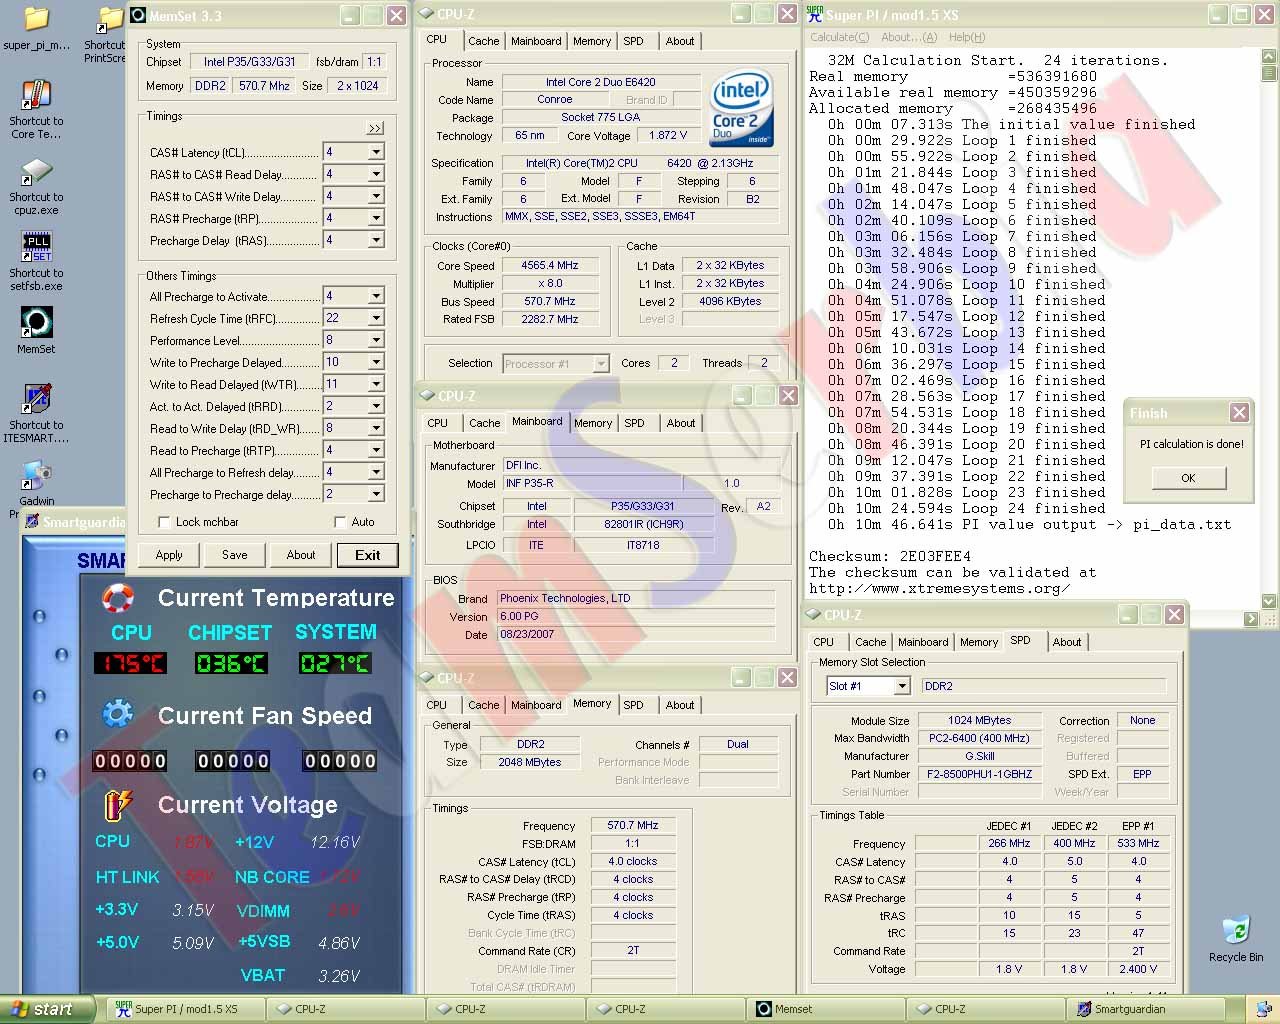1280x1024 pixels.
Task: Switch to Super PI taskbar item
Action: (x=185, y=1009)
